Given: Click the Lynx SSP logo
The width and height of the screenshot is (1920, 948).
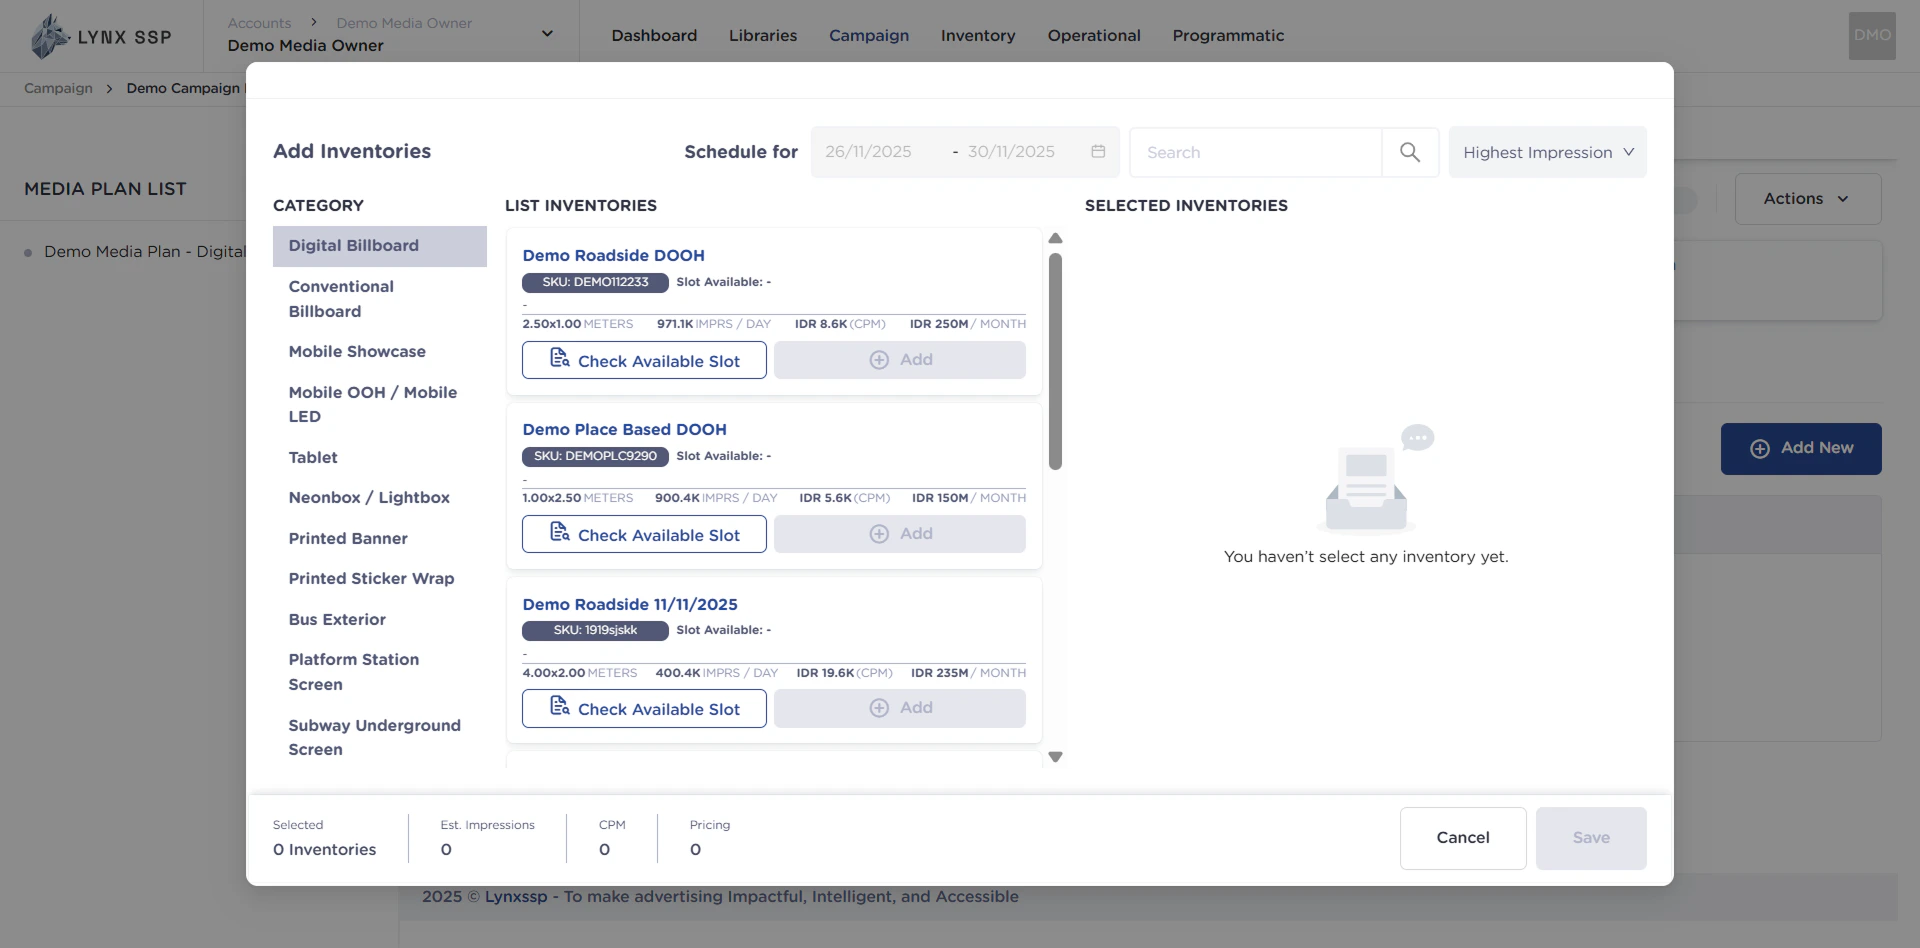Looking at the screenshot, I should [101, 36].
